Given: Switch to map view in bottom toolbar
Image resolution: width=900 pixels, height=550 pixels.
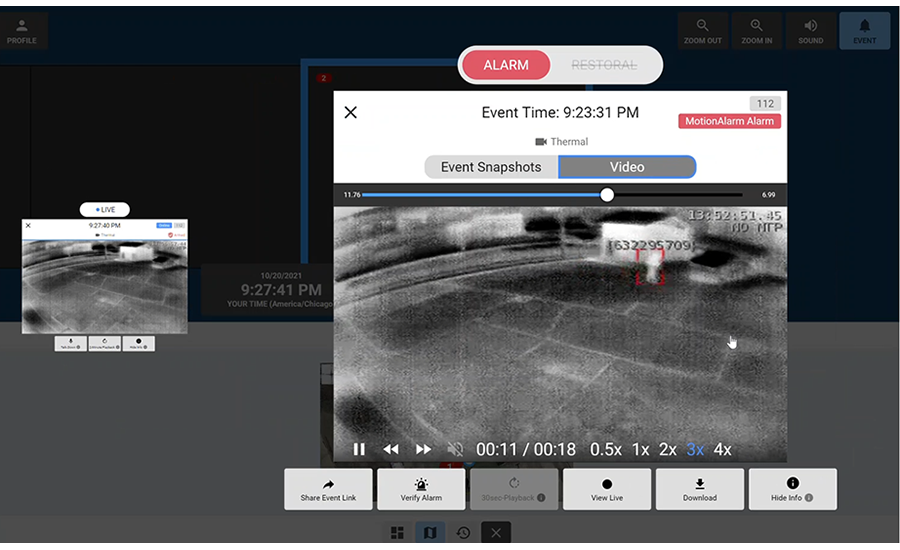Looking at the screenshot, I should click(430, 533).
